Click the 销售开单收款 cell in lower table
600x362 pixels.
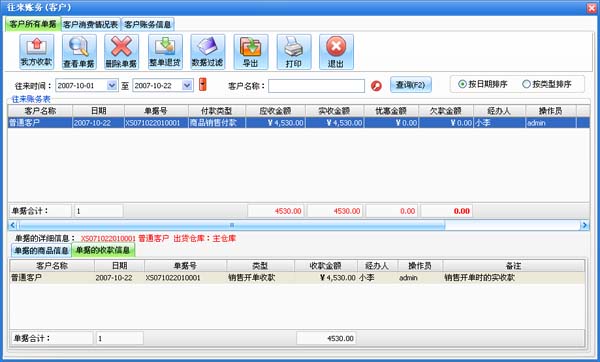[x=260, y=277]
